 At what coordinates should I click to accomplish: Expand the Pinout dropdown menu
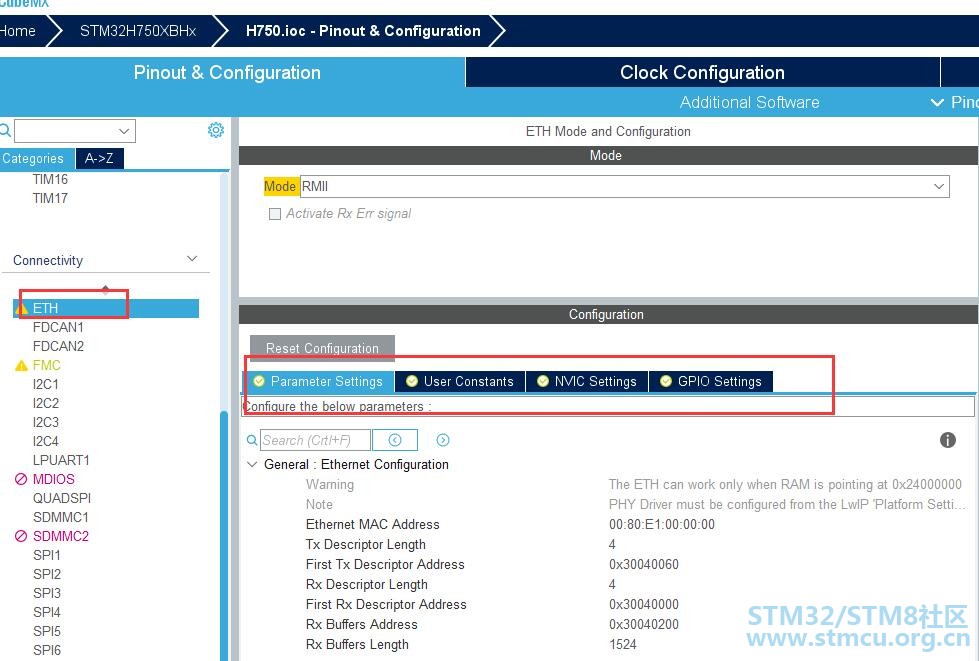click(x=954, y=102)
